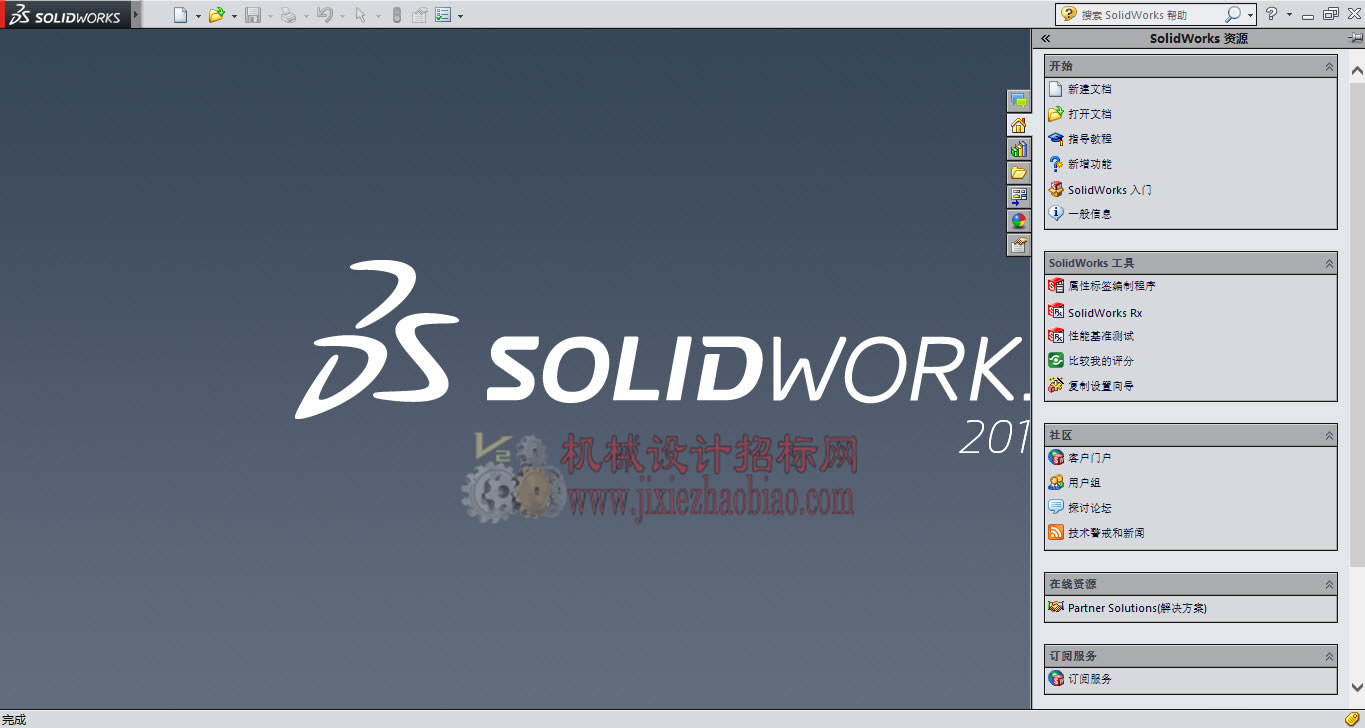The image size is (1365, 728).
Task: Open the Appearances color ball tab
Action: [1019, 221]
